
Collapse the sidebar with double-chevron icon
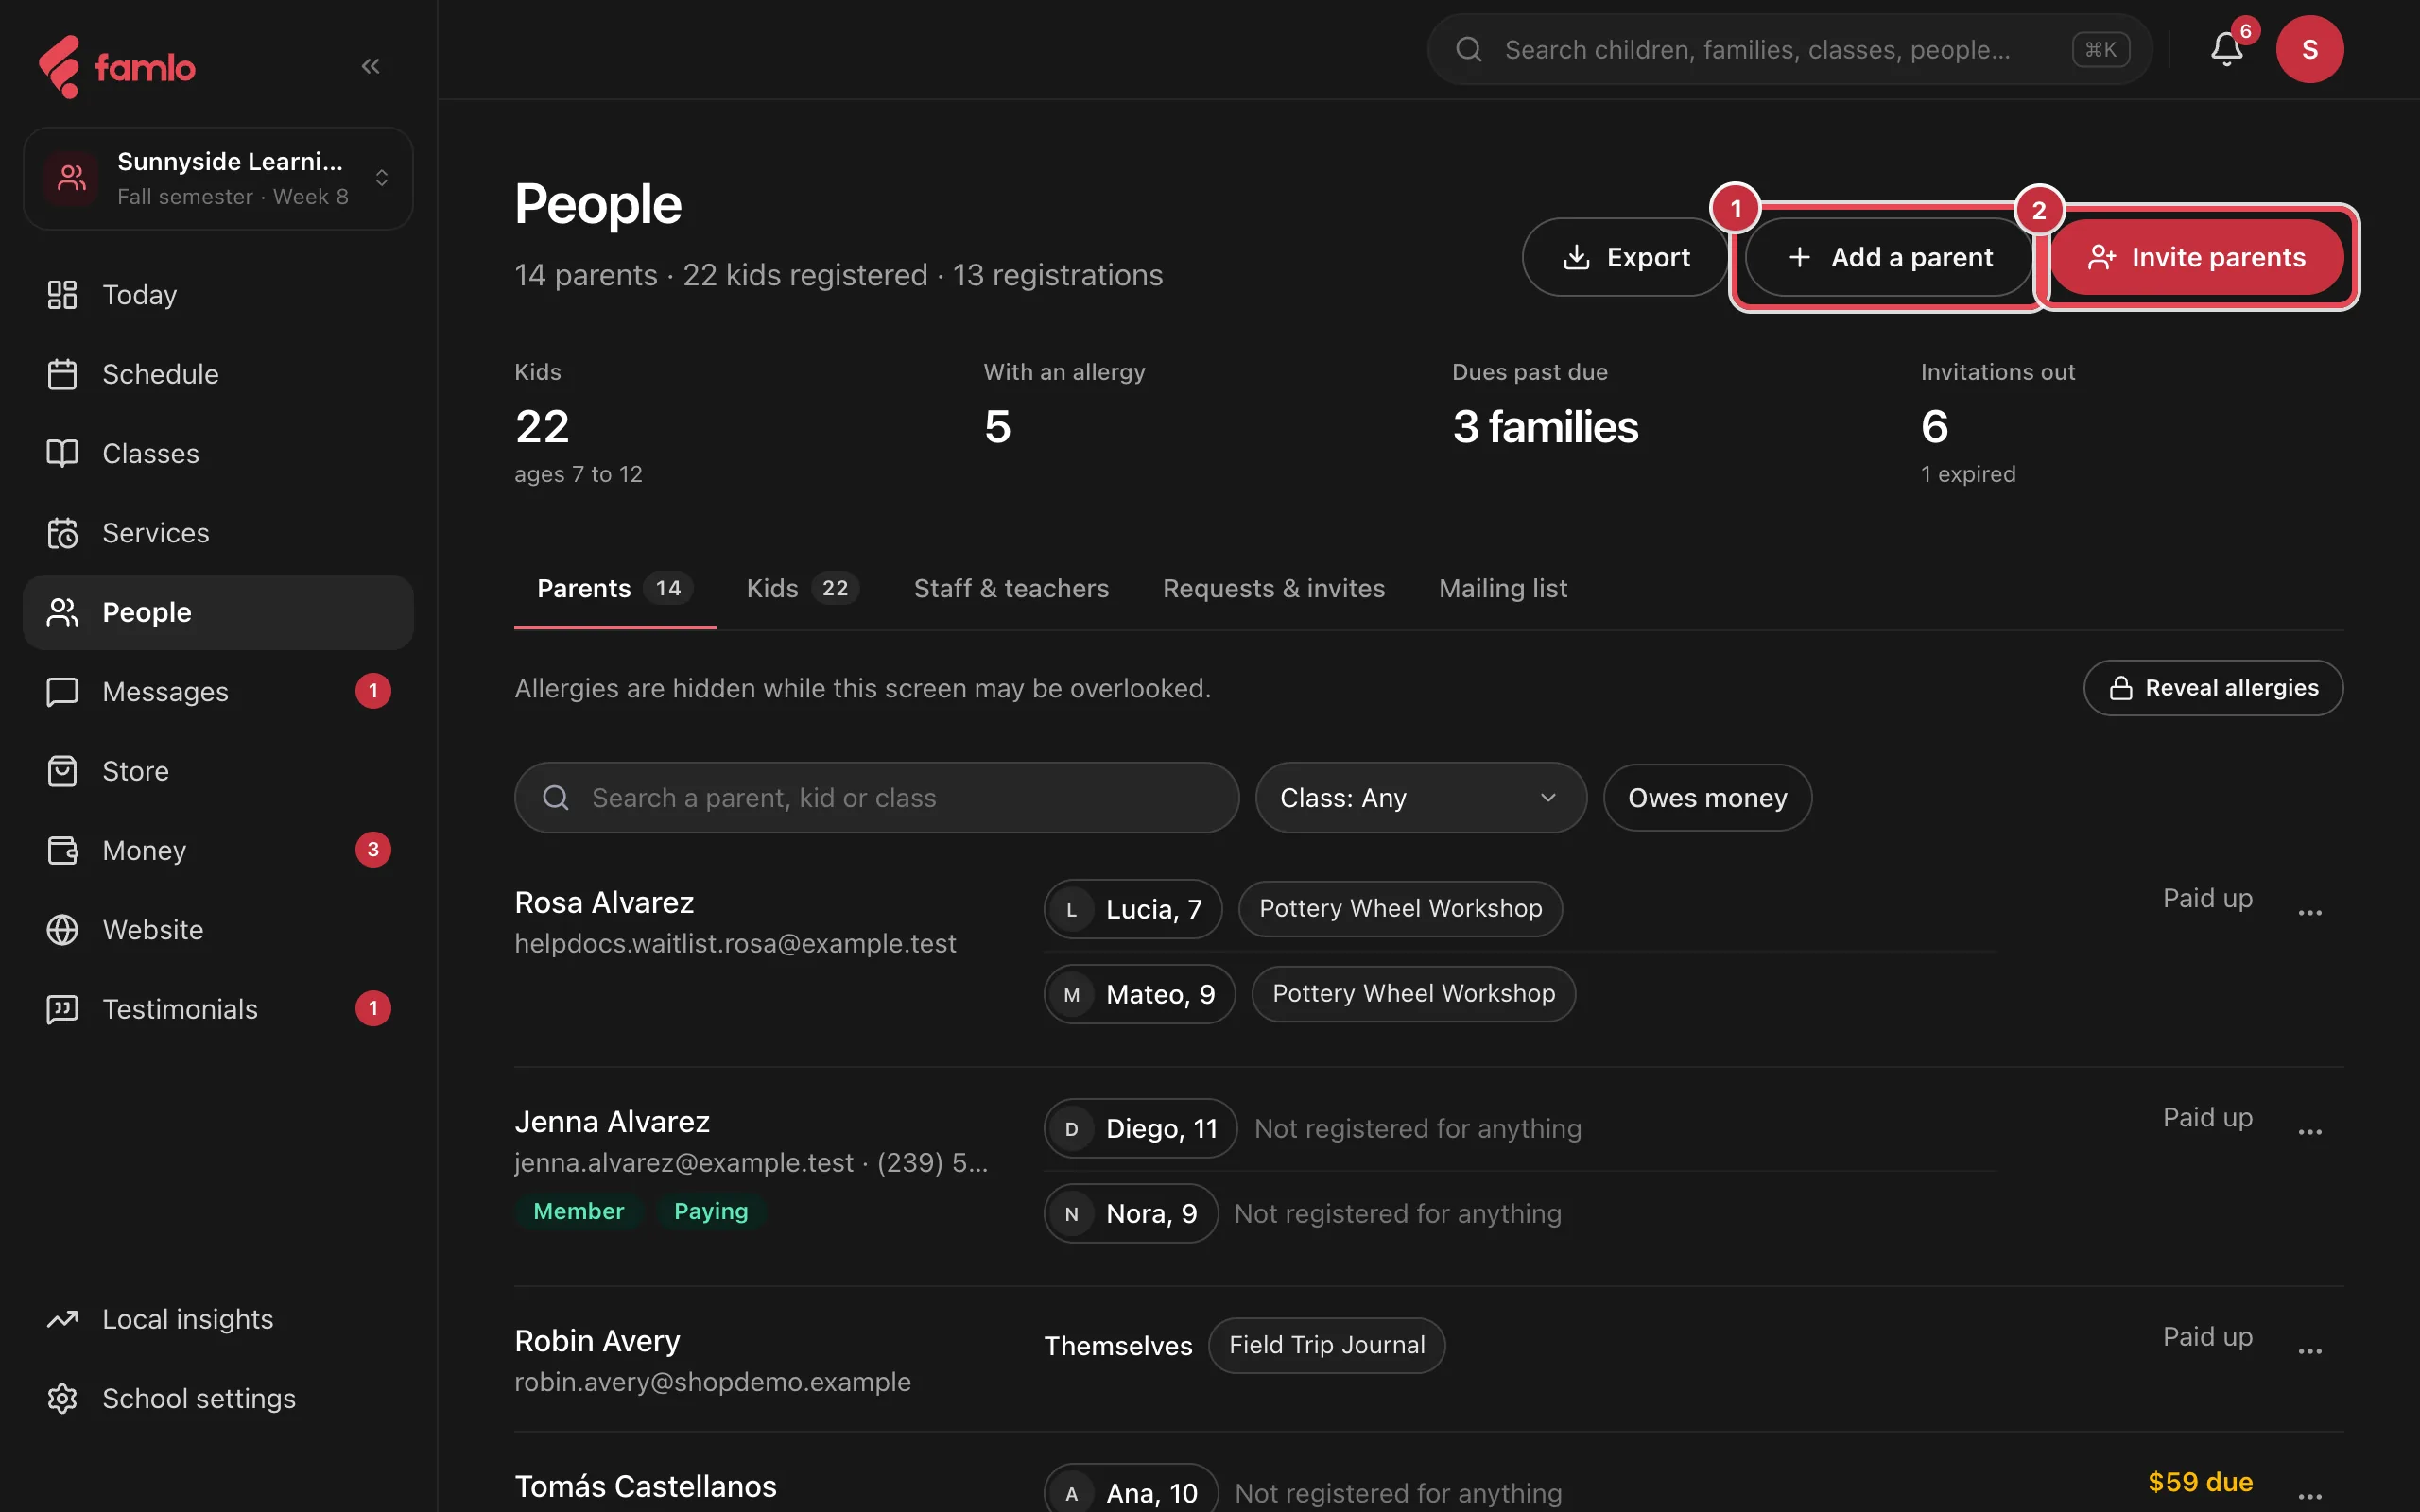coord(371,66)
